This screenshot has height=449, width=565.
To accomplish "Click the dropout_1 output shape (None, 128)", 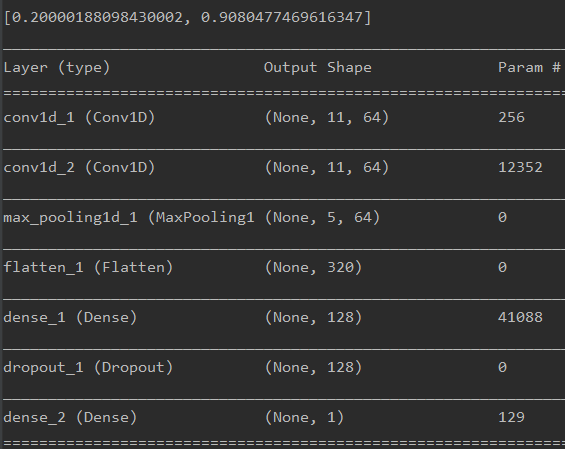I will click(313, 368).
